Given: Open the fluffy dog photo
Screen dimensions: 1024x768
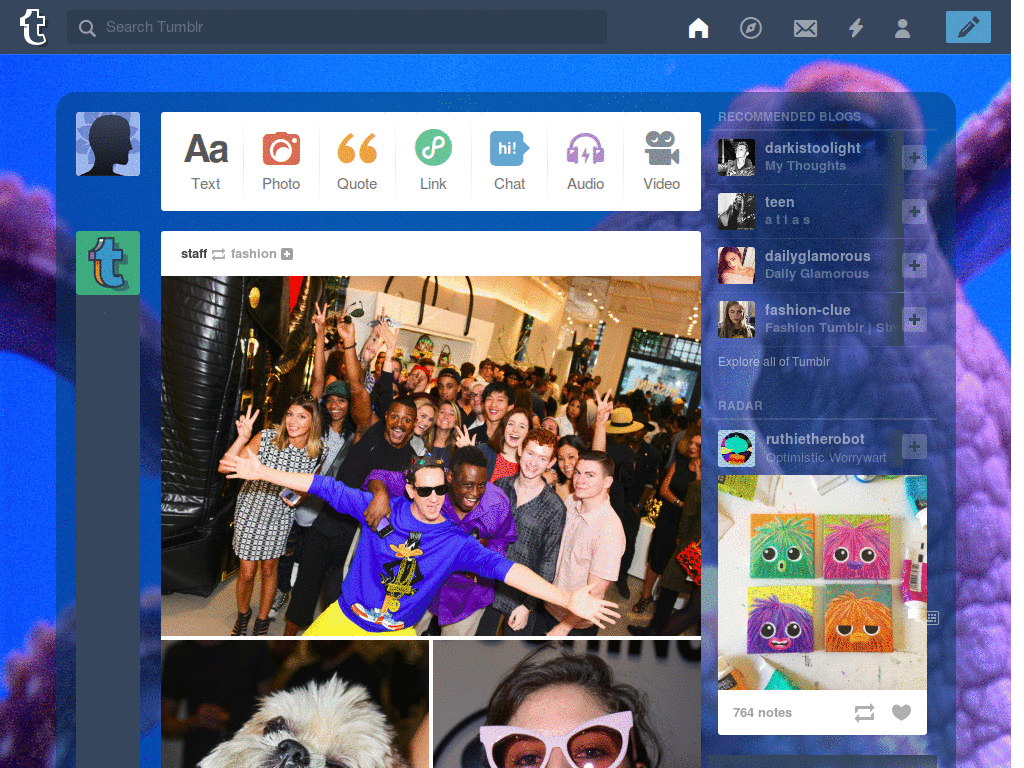Looking at the screenshot, I should click(295, 704).
